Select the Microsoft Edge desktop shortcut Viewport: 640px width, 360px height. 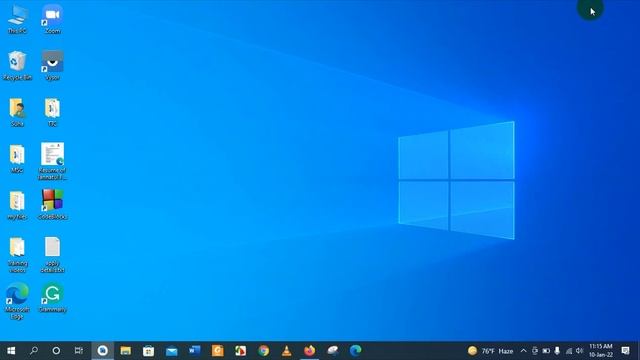[x=17, y=301]
